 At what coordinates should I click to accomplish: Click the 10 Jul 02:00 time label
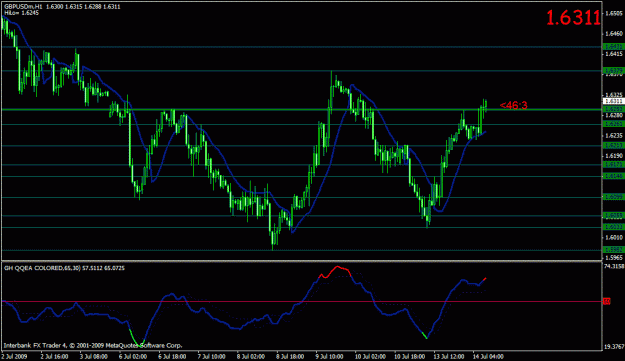(370, 356)
